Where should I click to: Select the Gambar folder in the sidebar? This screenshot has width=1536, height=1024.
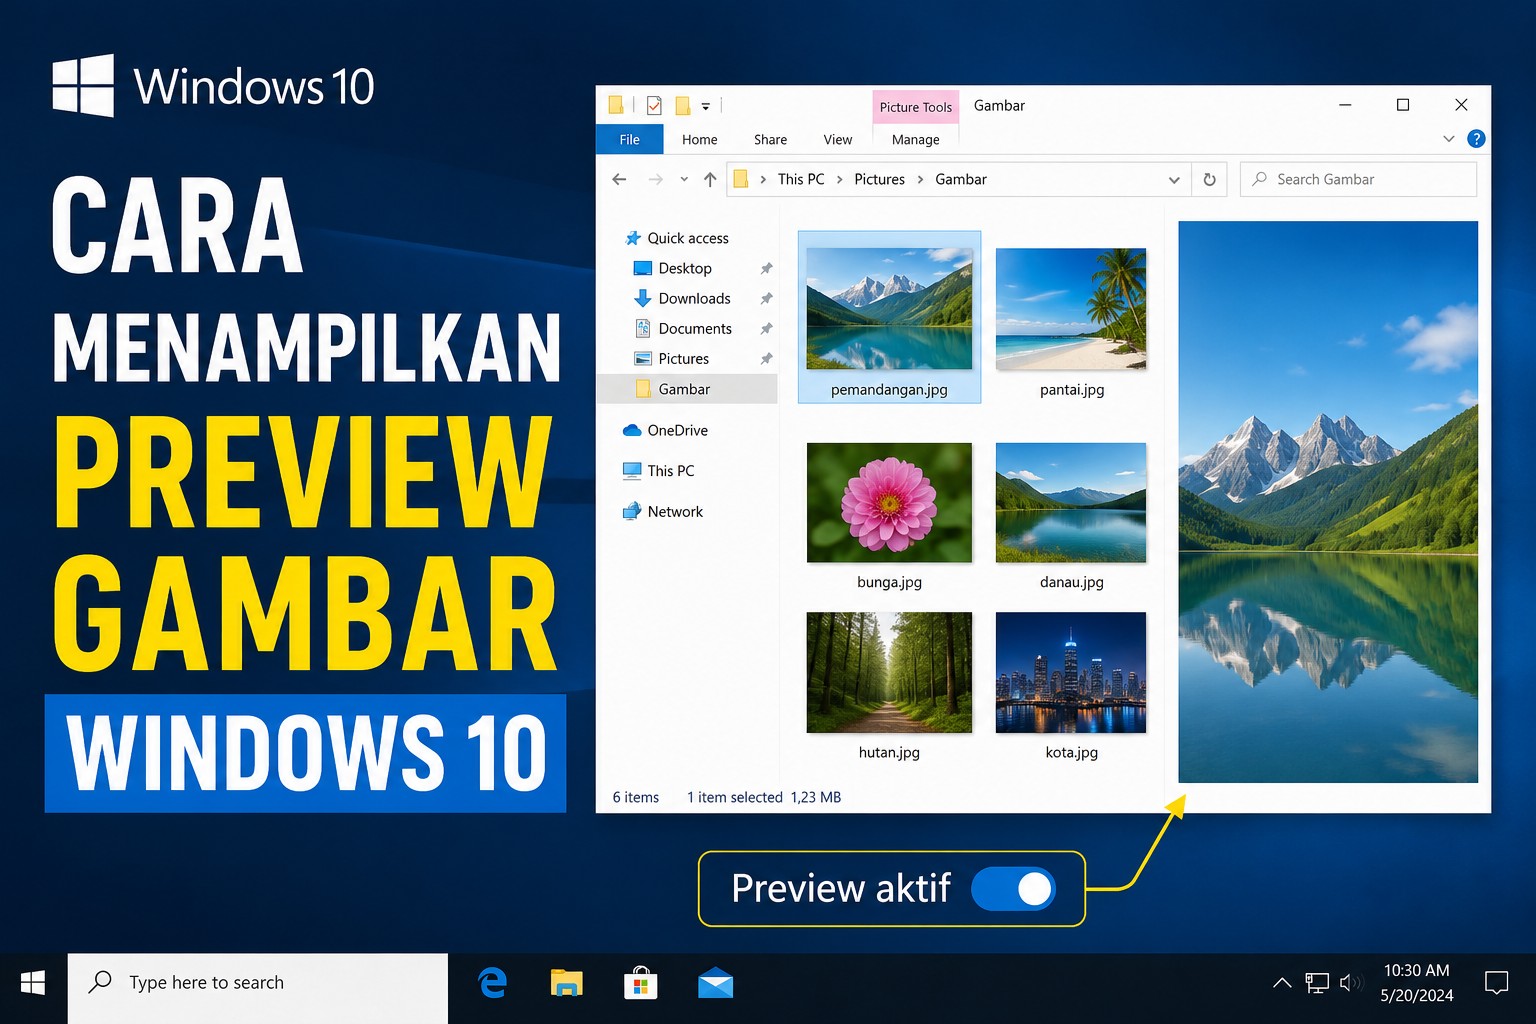[x=687, y=389]
